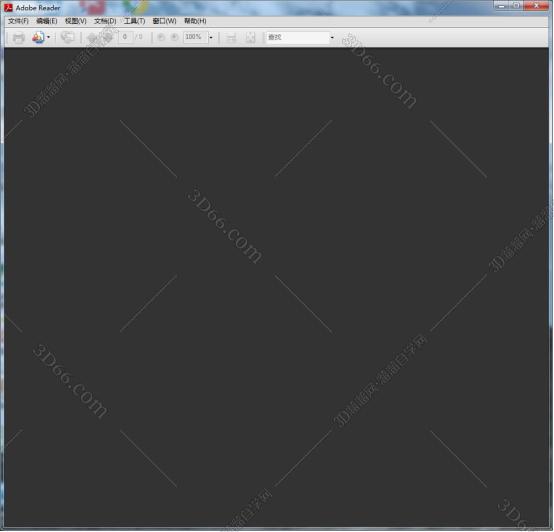The image size is (554, 532).
Task: Click the fit one full page icon
Action: pos(250,37)
